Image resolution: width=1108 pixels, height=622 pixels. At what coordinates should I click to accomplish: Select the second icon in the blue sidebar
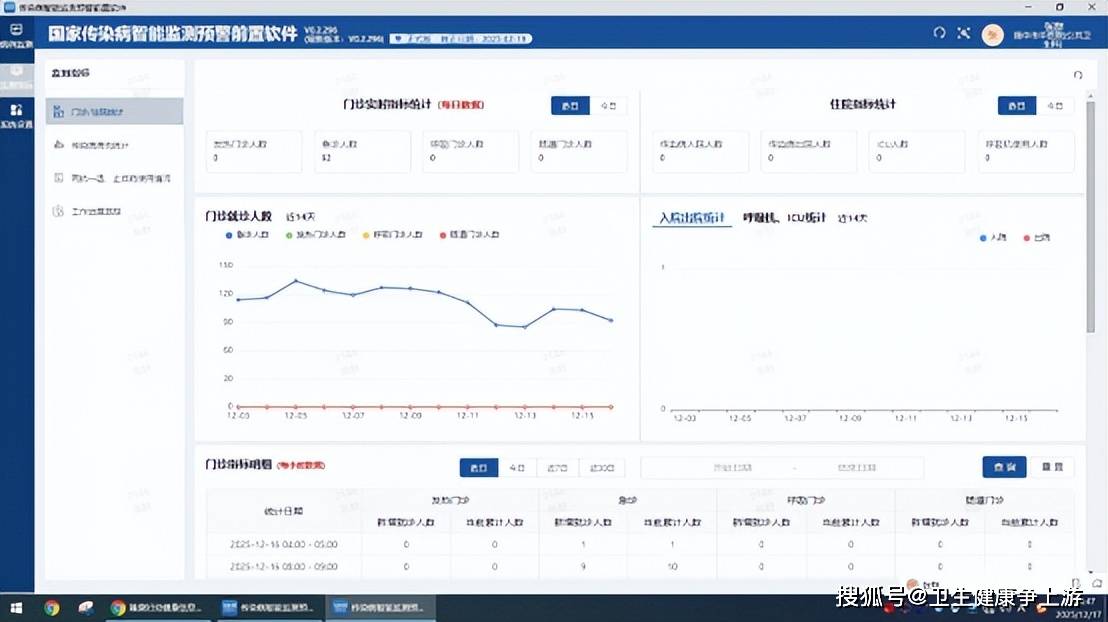[17, 75]
